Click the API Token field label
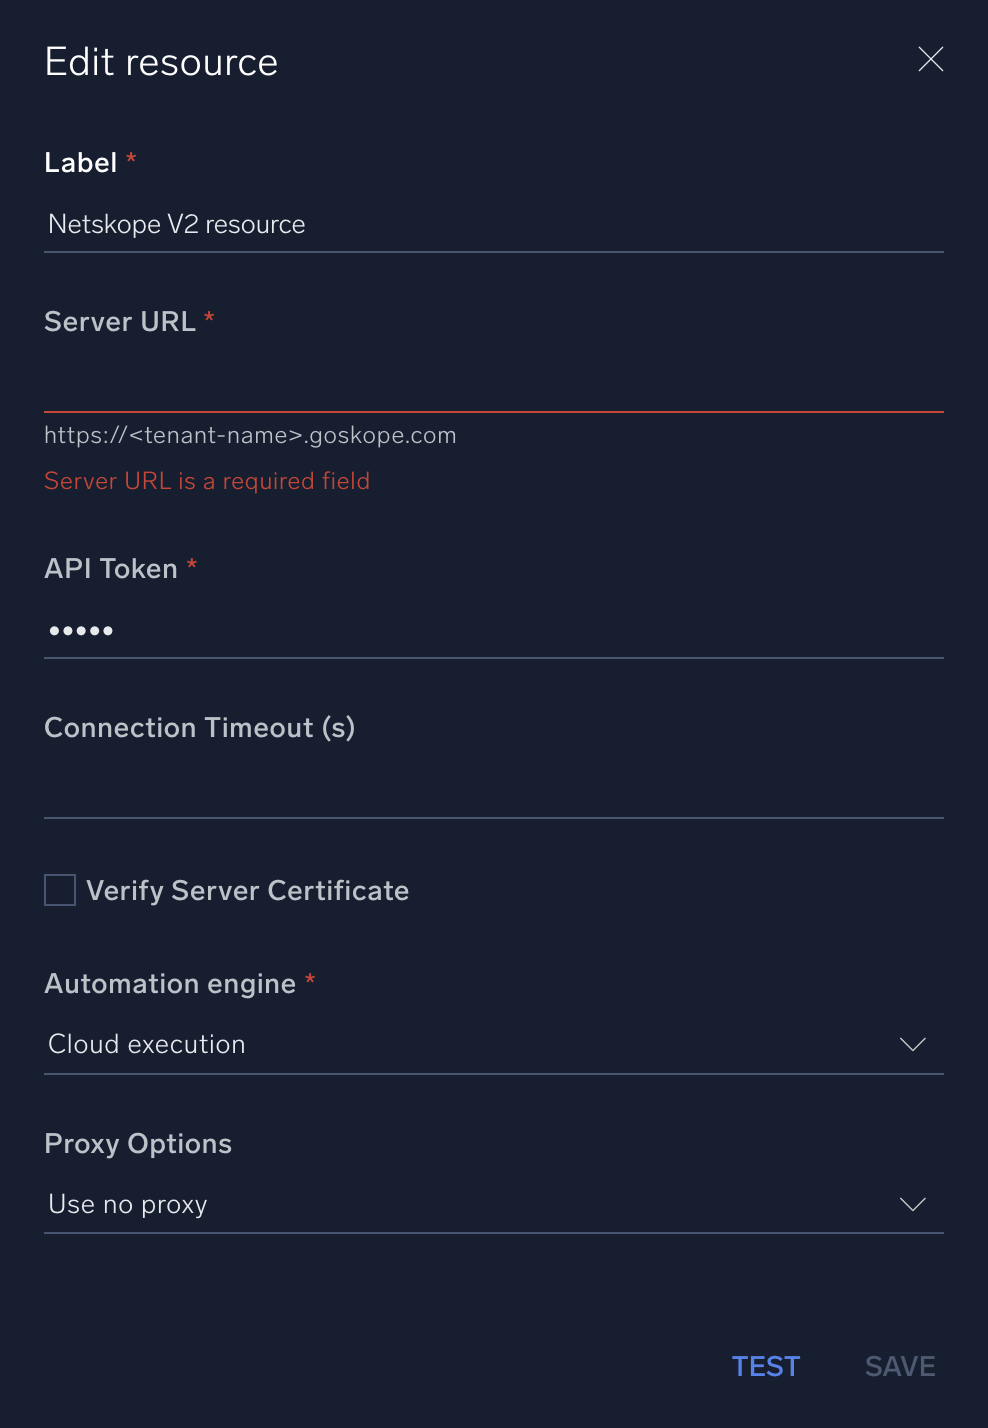Screen dimensions: 988x1428 tap(111, 568)
